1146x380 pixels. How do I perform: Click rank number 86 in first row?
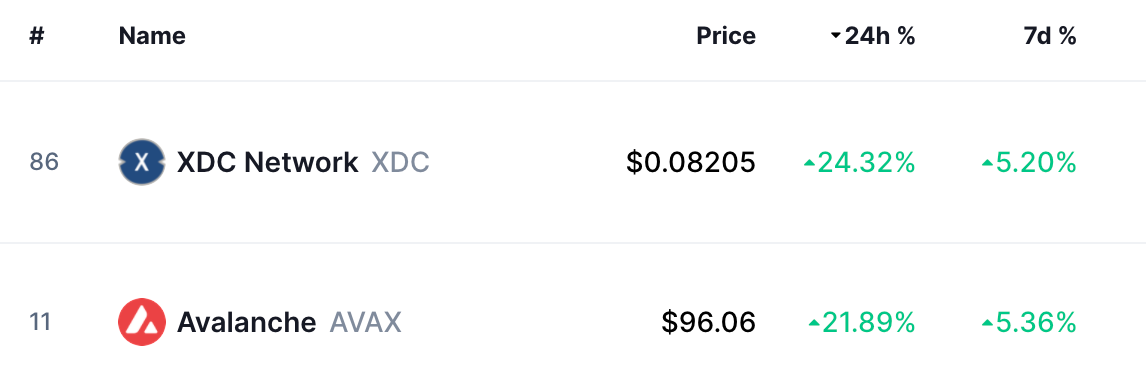tap(44, 162)
